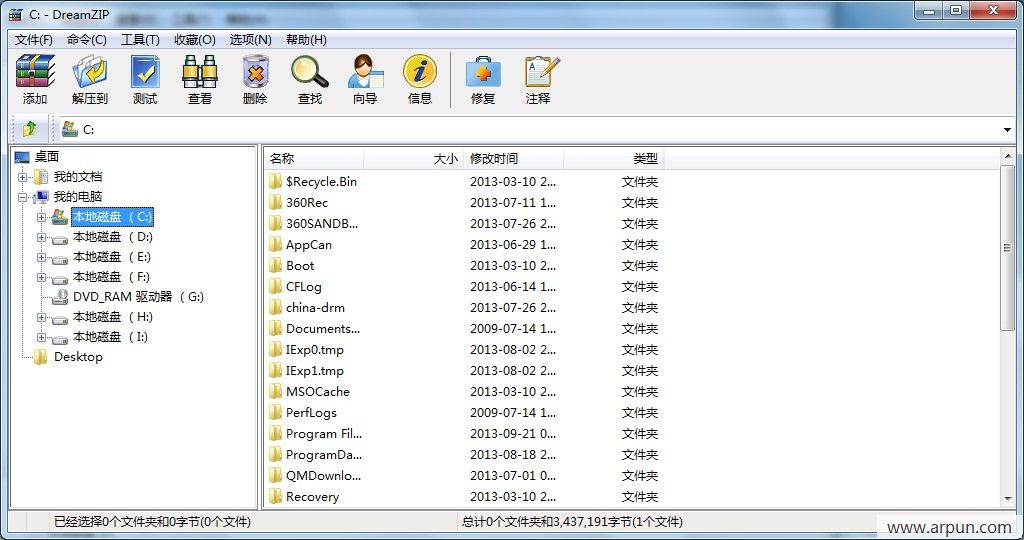Click the 测试 (Test) toolbar icon
The height and width of the screenshot is (540, 1024).
(x=145, y=71)
